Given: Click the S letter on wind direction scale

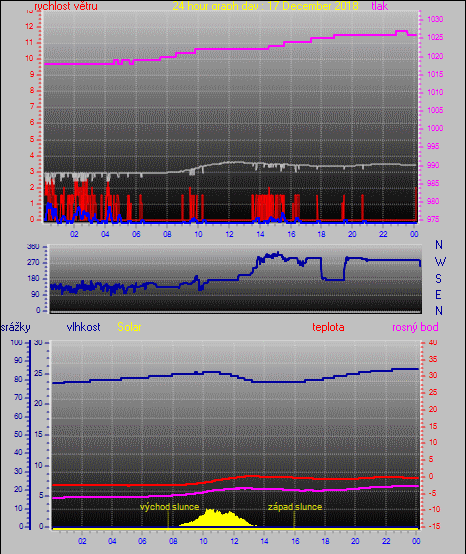Looking at the screenshot, I should [x=438, y=279].
